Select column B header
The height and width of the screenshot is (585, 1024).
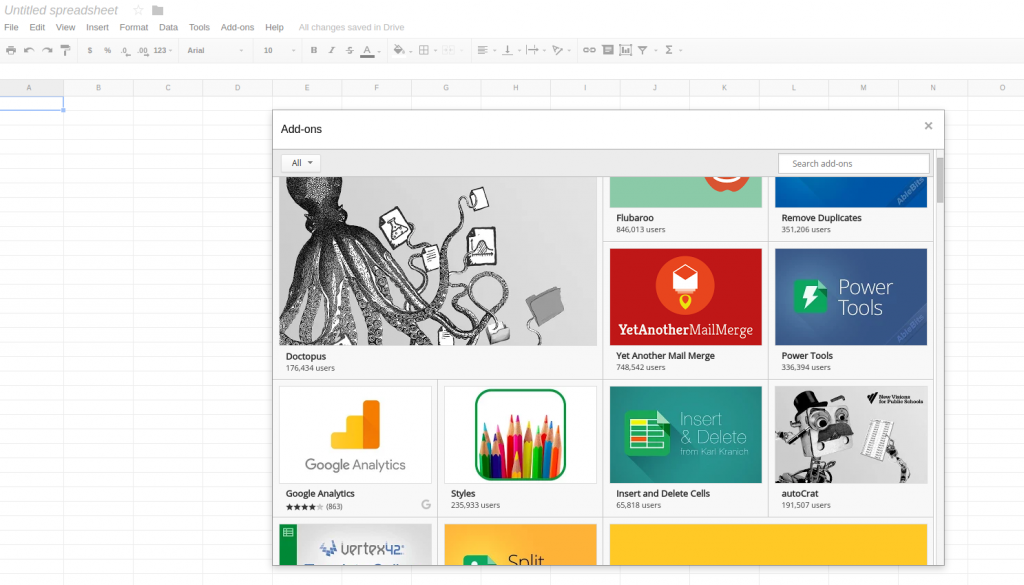(x=99, y=87)
